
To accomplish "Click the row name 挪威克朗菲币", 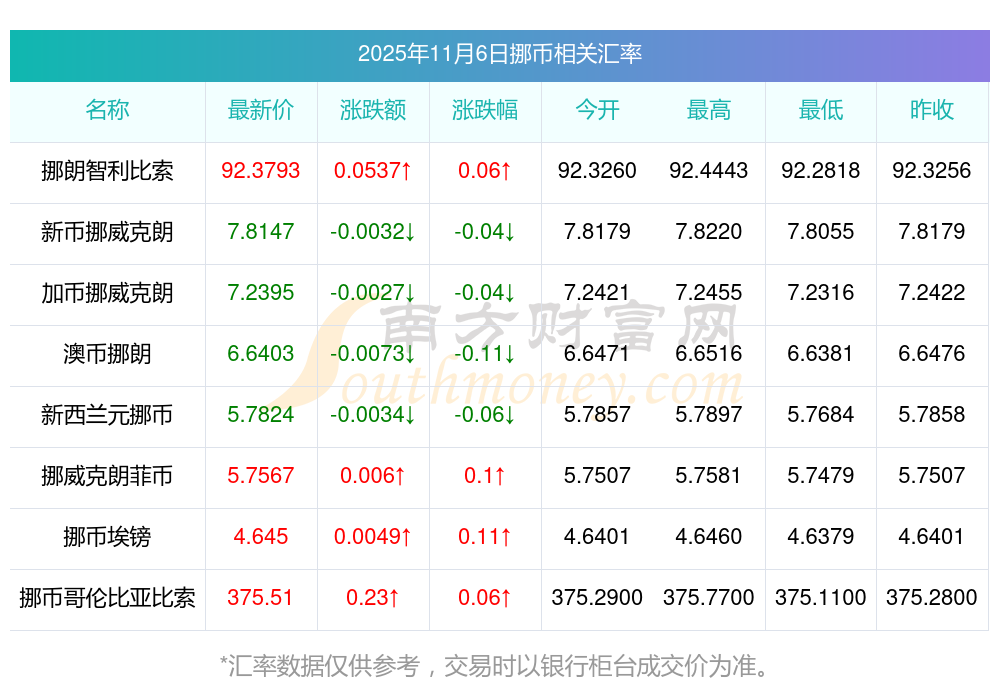I will [107, 476].
